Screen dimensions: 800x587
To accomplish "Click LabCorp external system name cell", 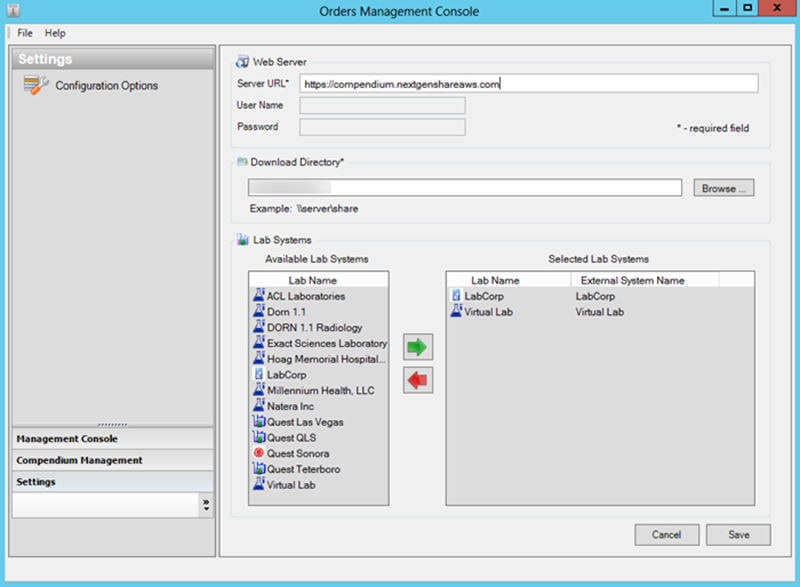I will (595, 296).
